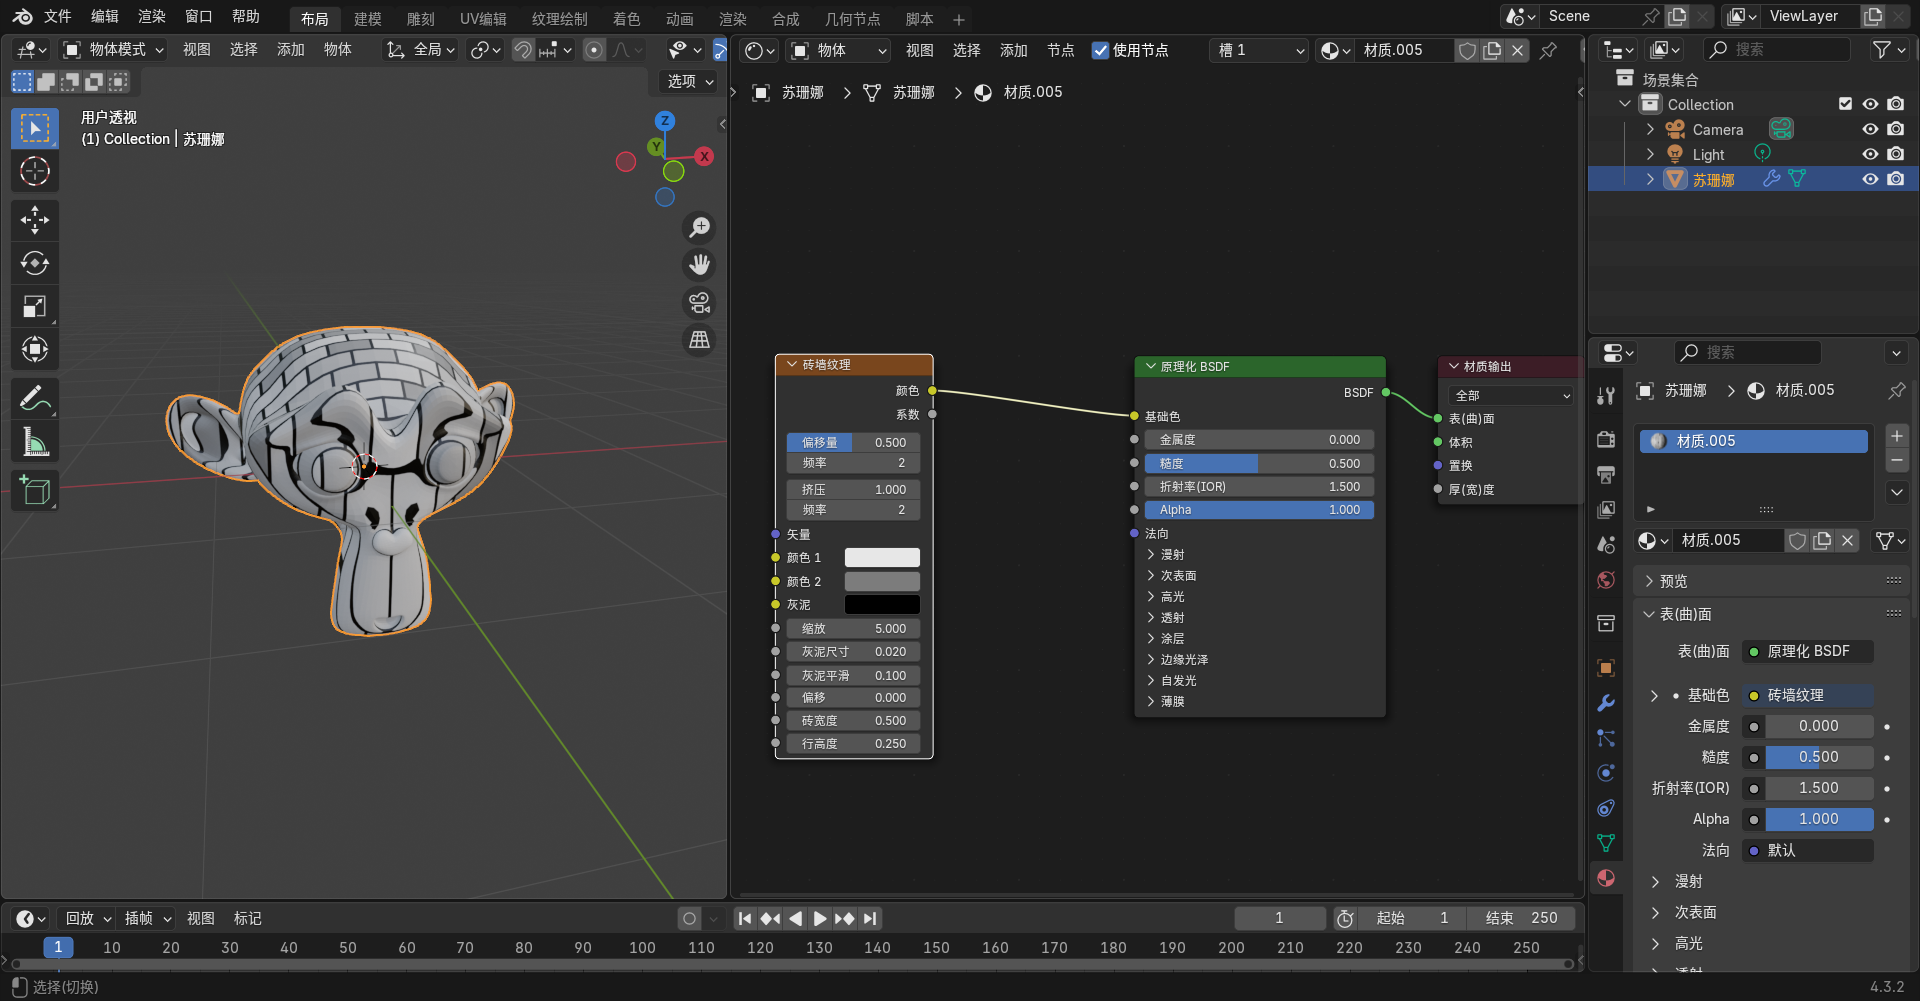Select the Measure ruler tool
The width and height of the screenshot is (1920, 1001).
(35, 442)
